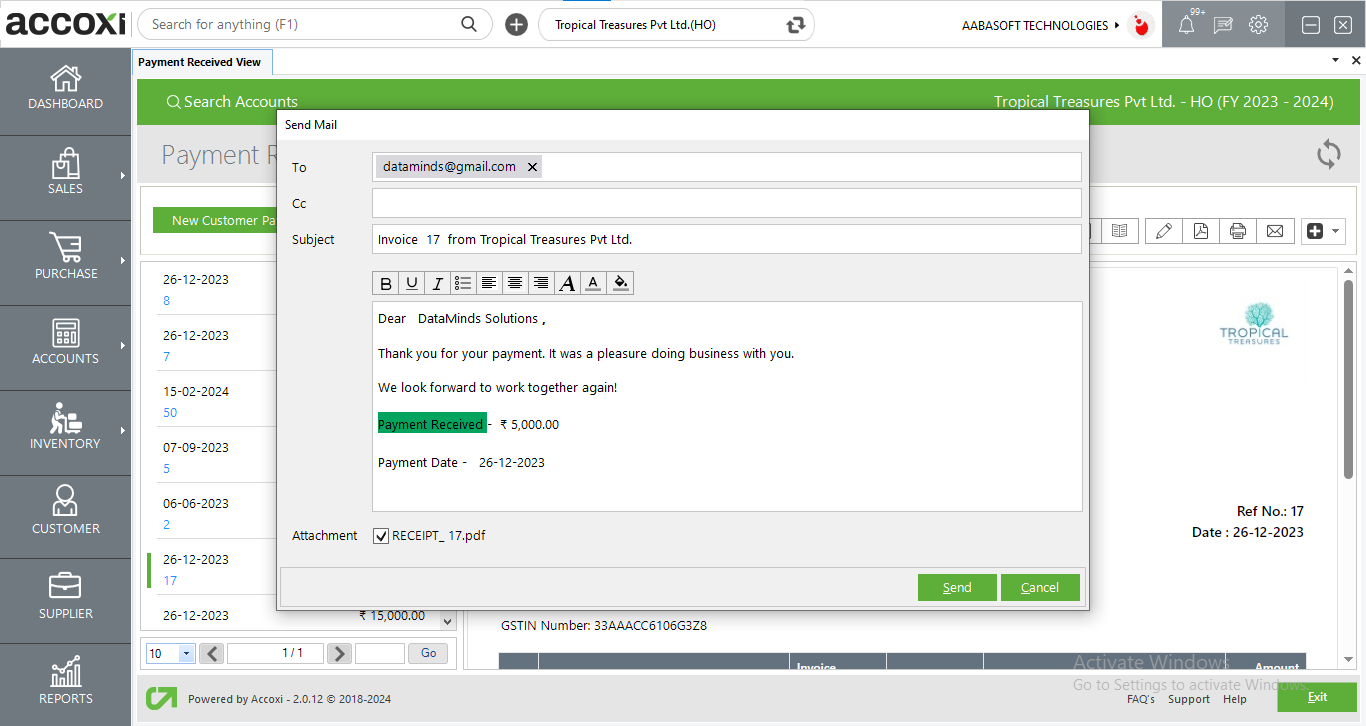Expand the Sales sidebar menu
The height and width of the screenshot is (726, 1366).
point(65,177)
